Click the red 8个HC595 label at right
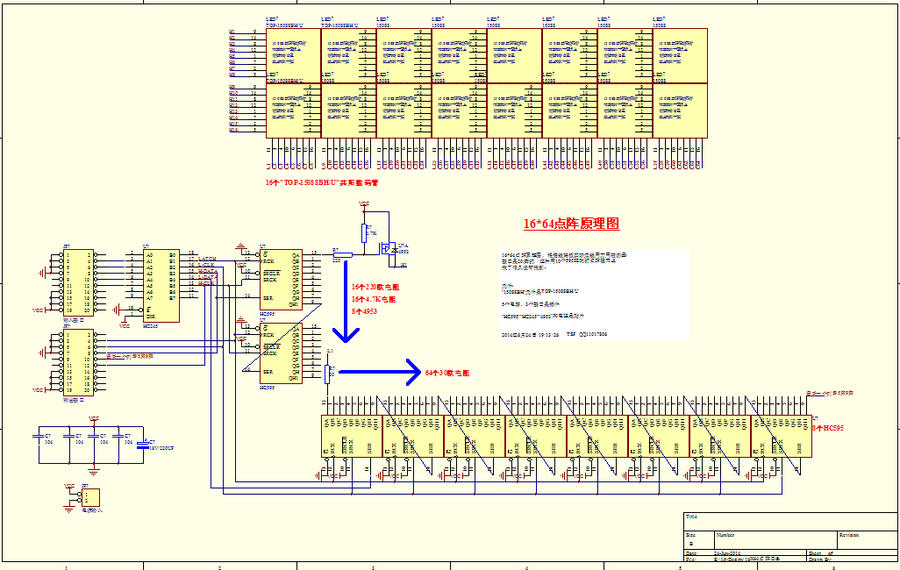Image resolution: width=900 pixels, height=570 pixels. (823, 428)
